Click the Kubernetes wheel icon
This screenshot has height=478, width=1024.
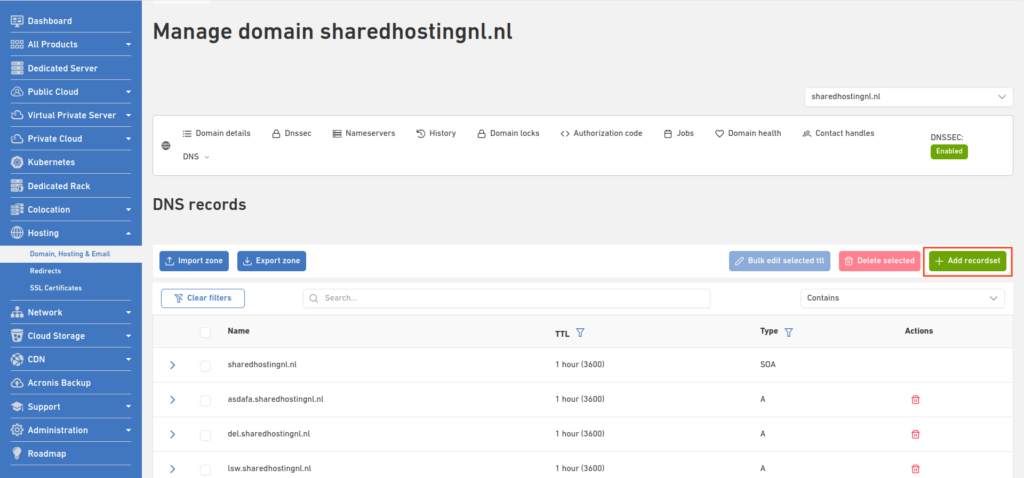tap(17, 162)
